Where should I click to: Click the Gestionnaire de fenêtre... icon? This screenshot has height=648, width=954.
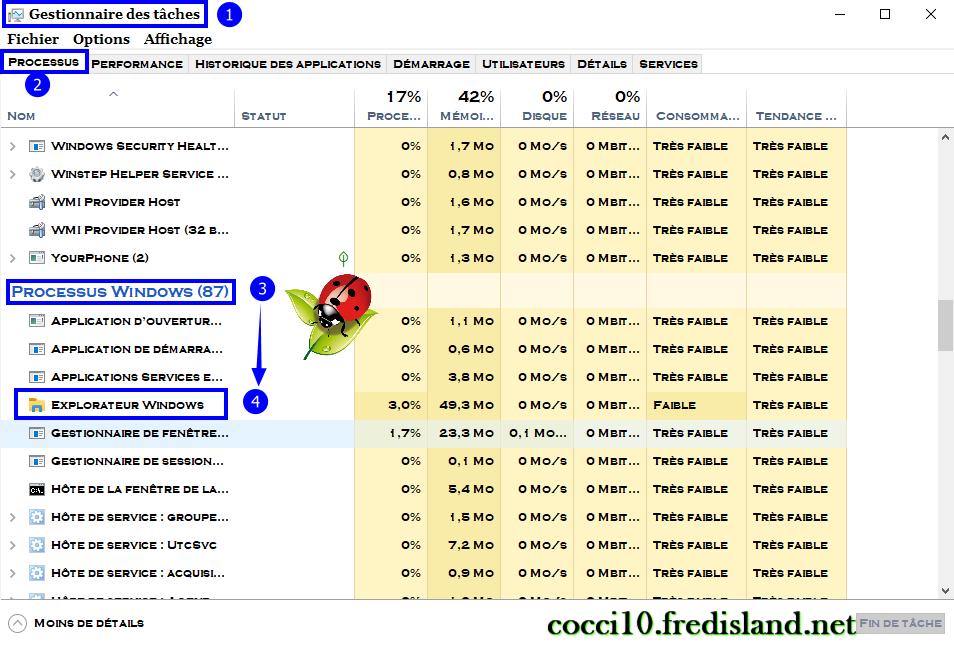tap(37, 433)
